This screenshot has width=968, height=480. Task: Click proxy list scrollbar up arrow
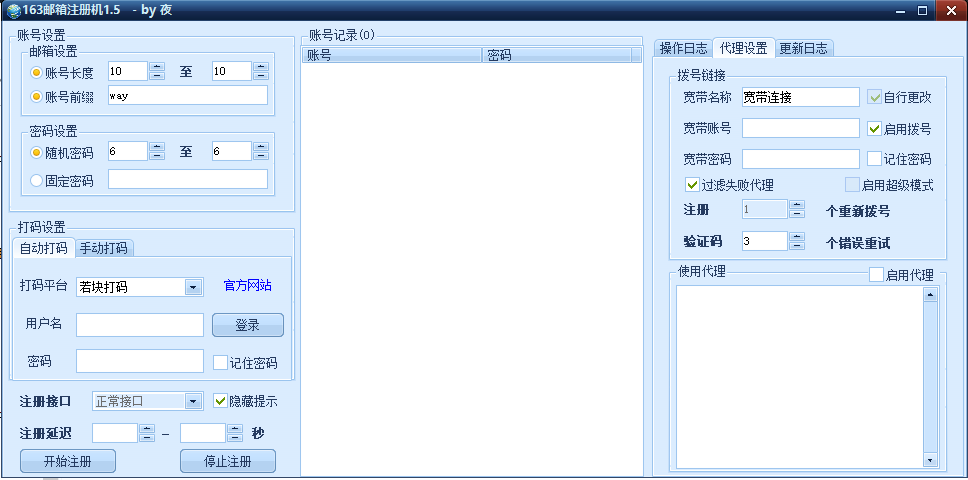tap(930, 295)
